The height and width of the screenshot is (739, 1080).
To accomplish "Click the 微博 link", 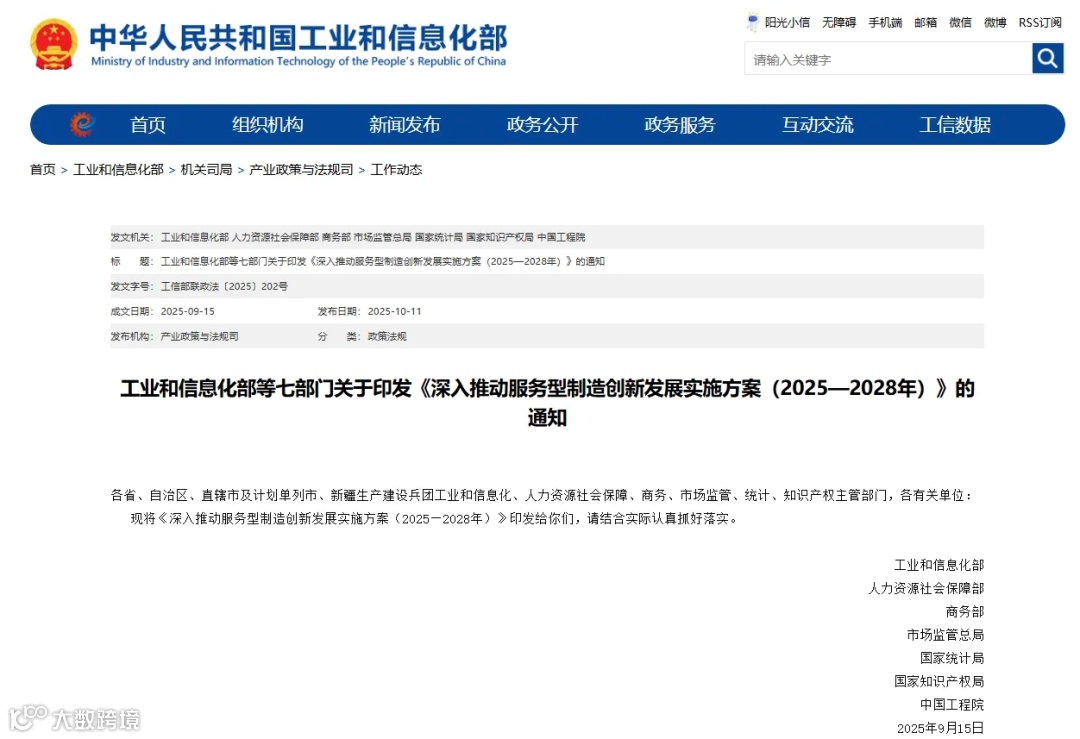I will 995,23.
